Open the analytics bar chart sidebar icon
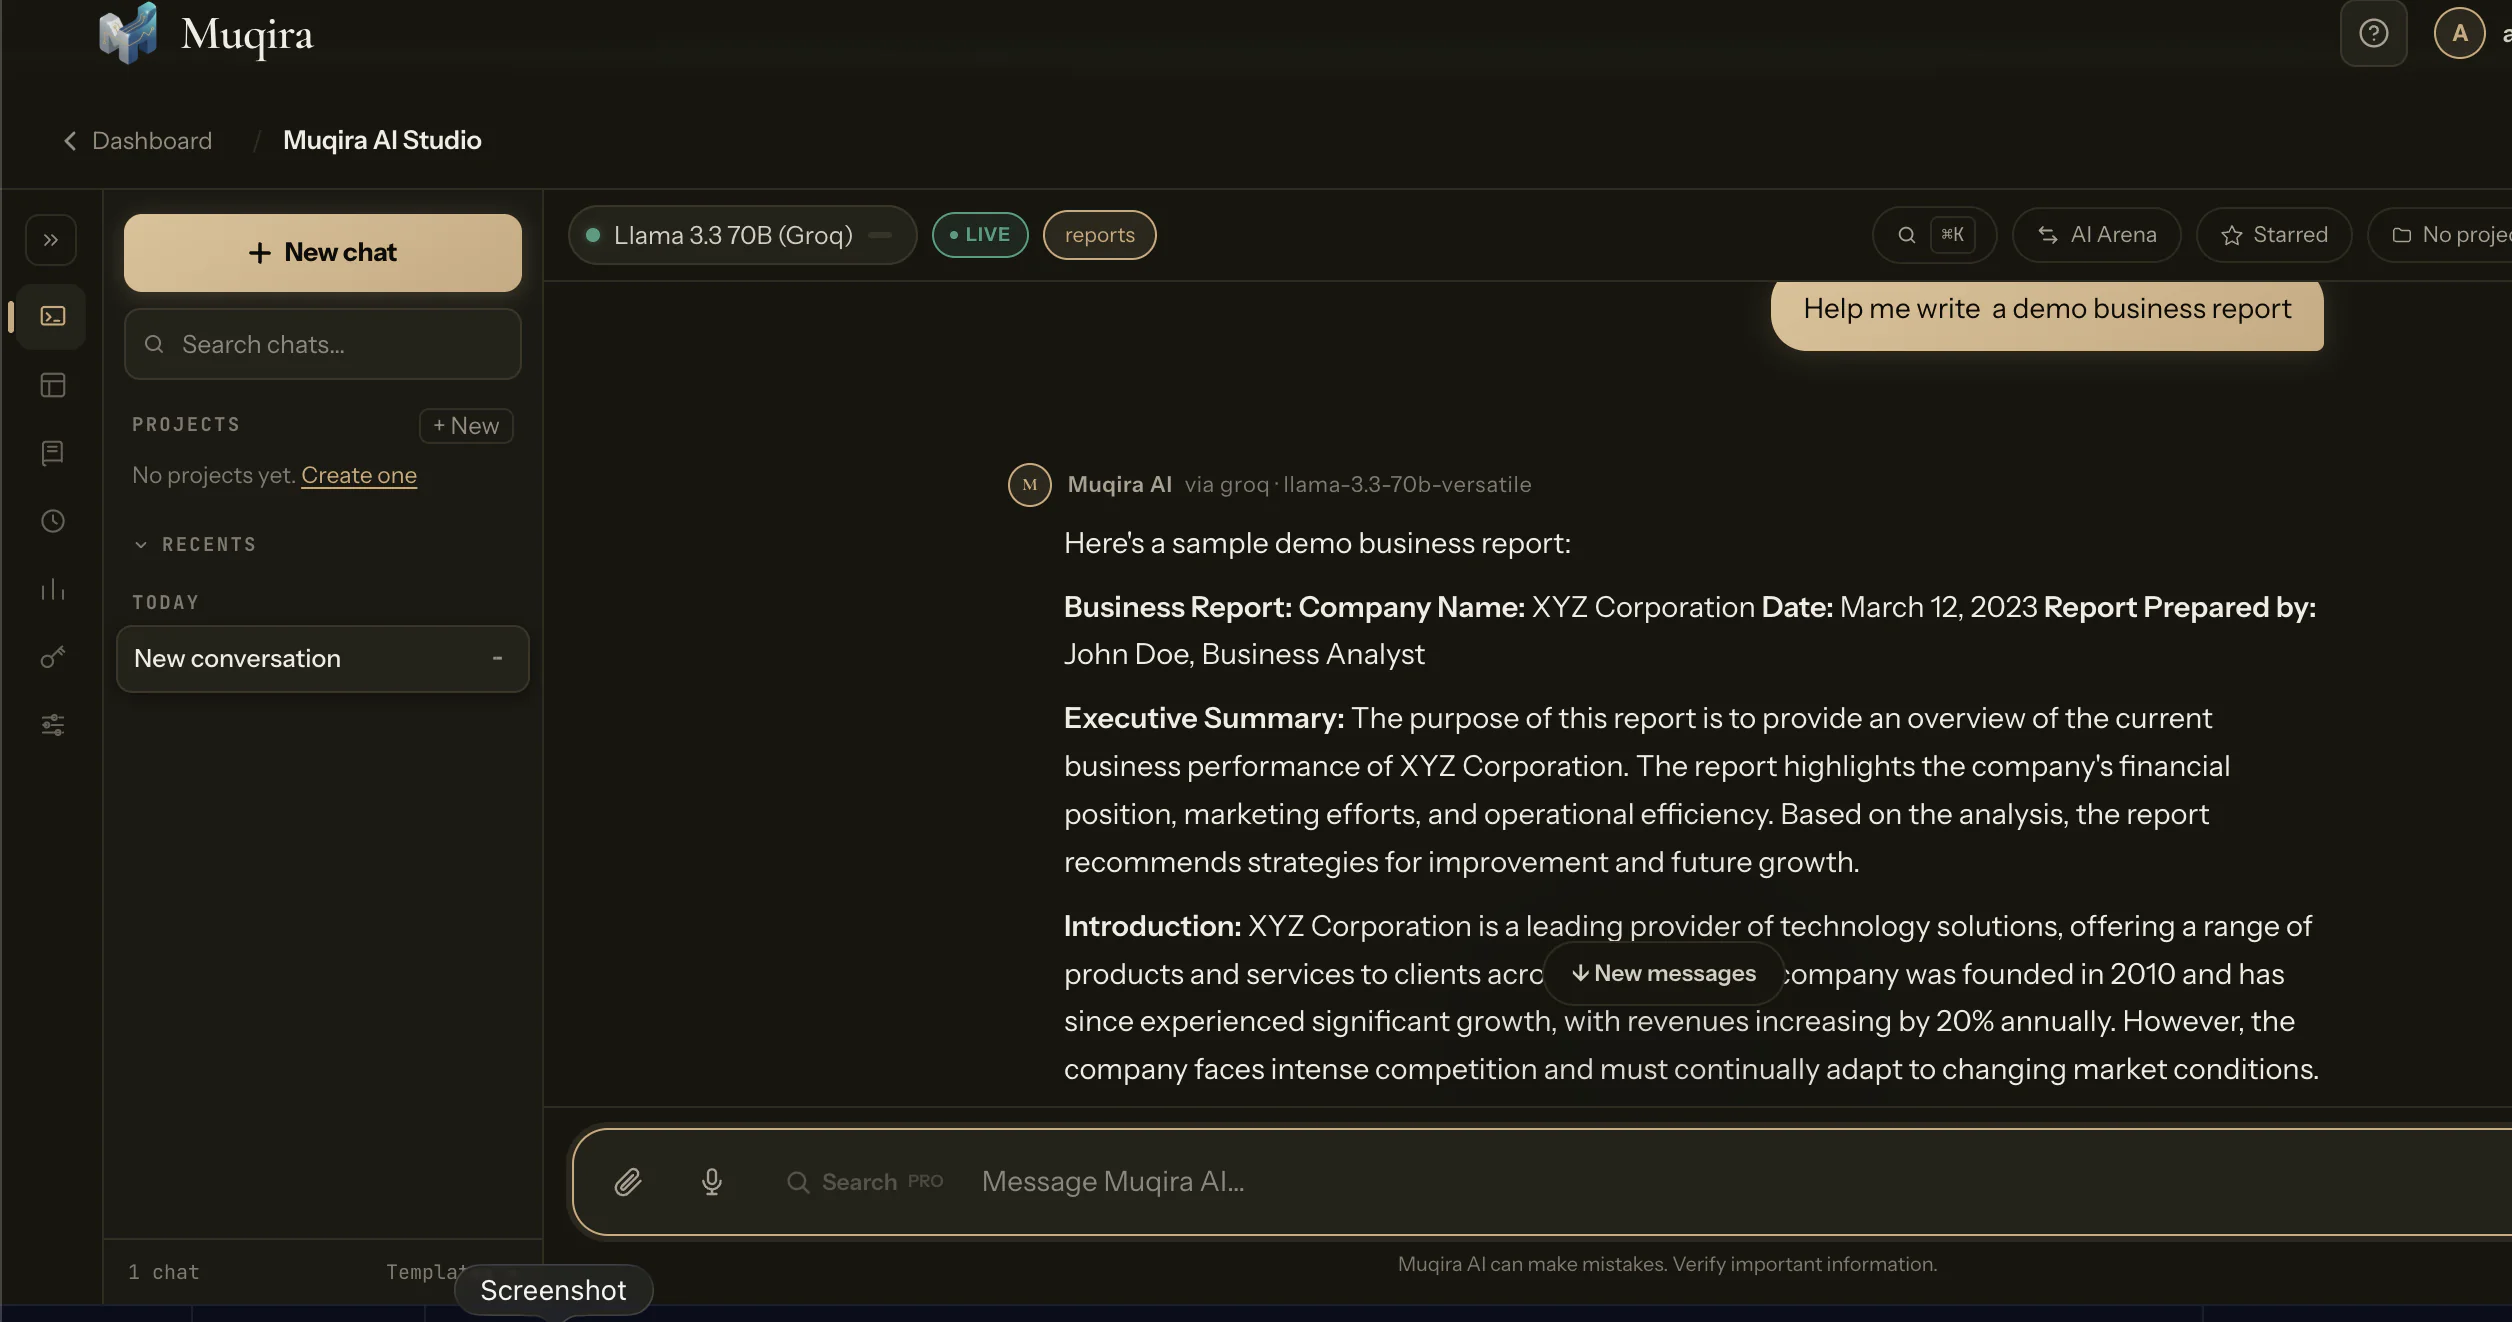Screen dimensions: 2512x1322 coord(52,589)
